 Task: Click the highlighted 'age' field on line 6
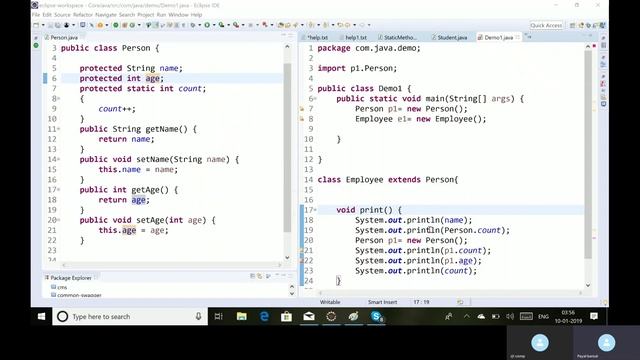coord(152,78)
